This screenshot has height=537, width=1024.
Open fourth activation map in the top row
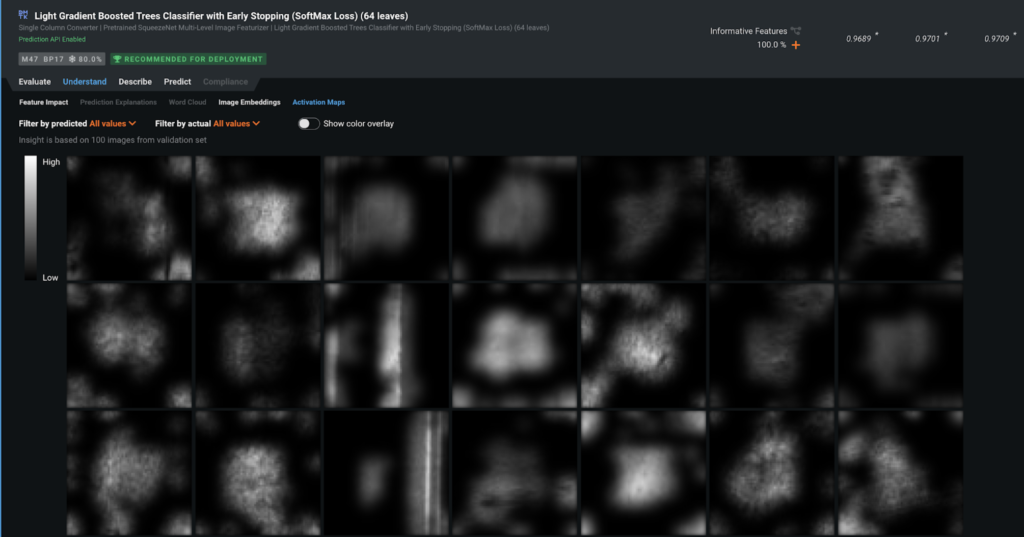click(x=515, y=218)
